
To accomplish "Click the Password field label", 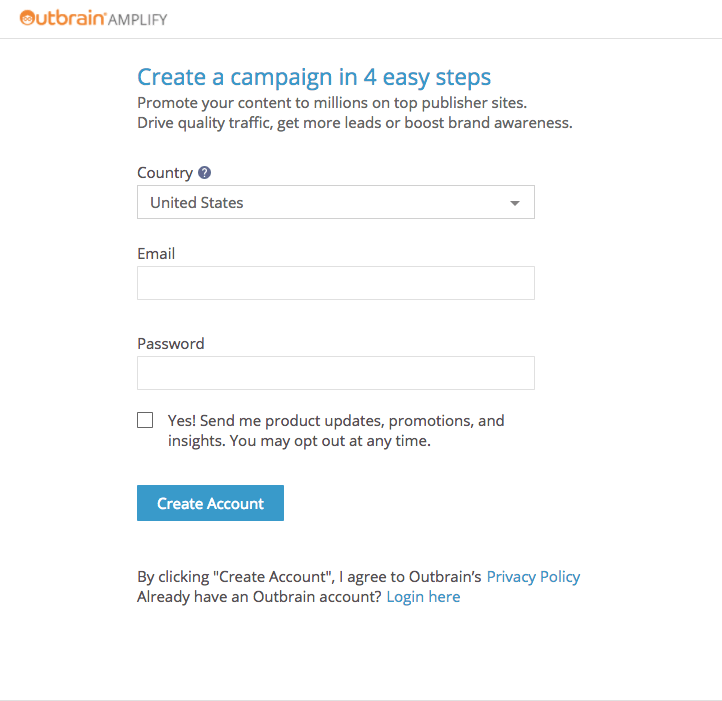I will [170, 344].
